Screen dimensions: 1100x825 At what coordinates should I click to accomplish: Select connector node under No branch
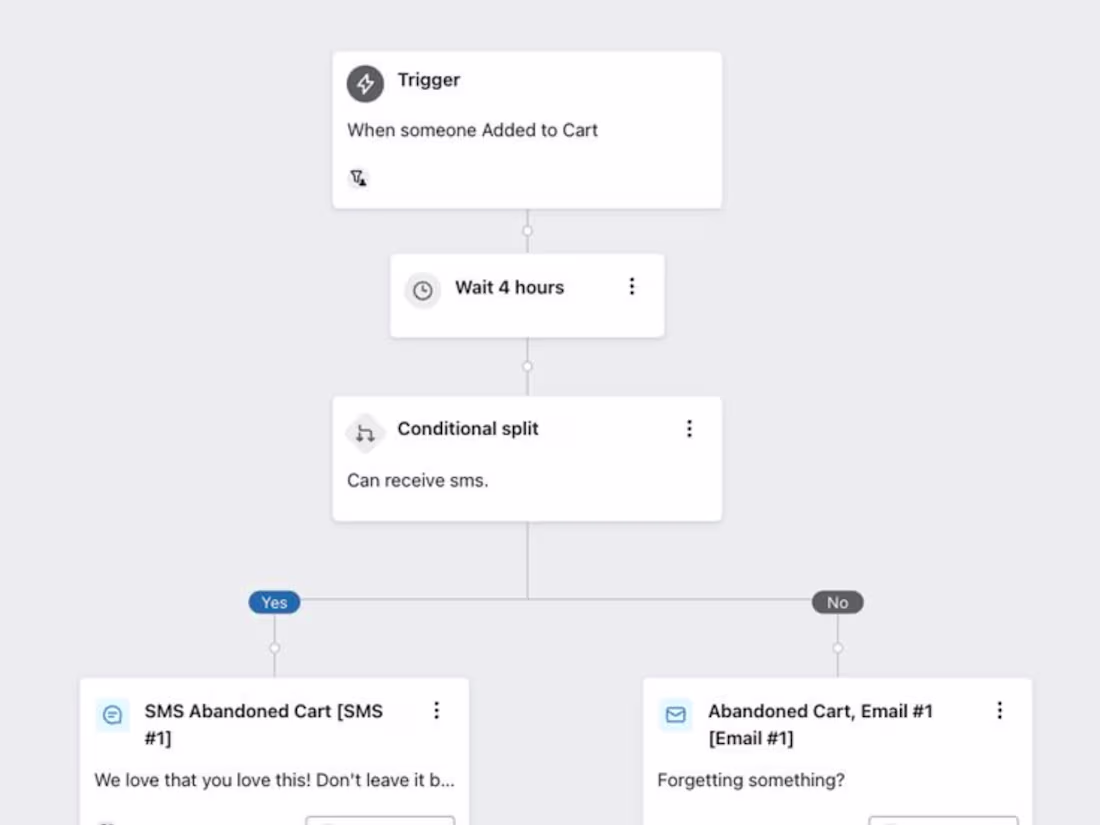click(838, 648)
